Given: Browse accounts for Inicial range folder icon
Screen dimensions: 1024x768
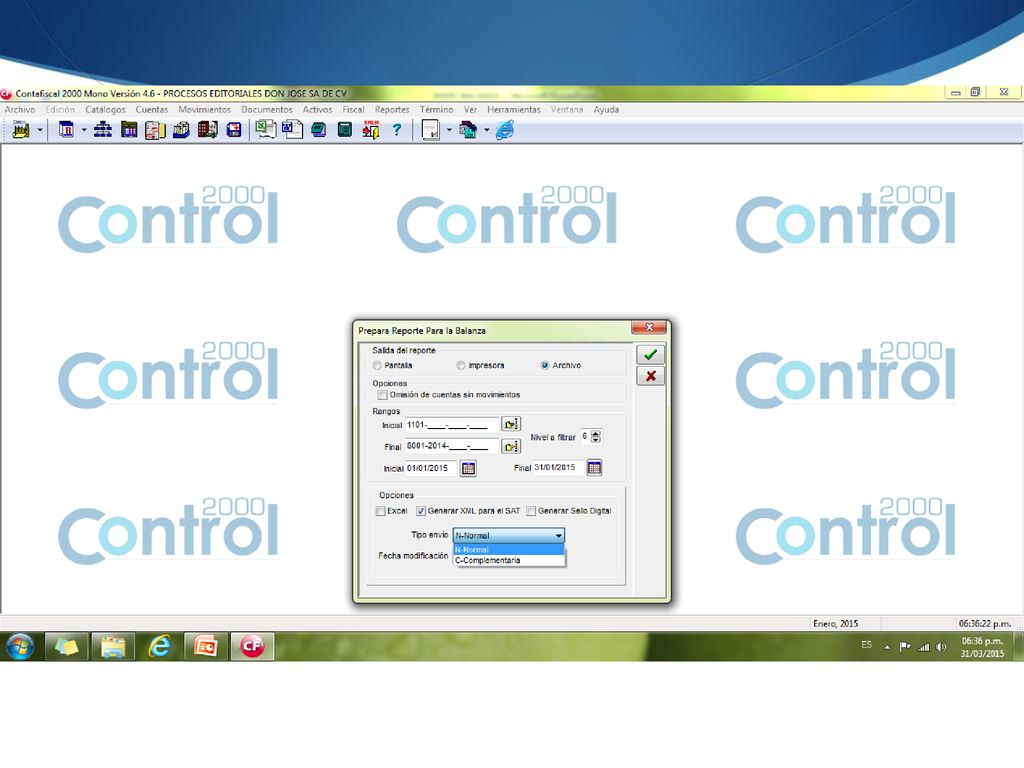Looking at the screenshot, I should [511, 424].
